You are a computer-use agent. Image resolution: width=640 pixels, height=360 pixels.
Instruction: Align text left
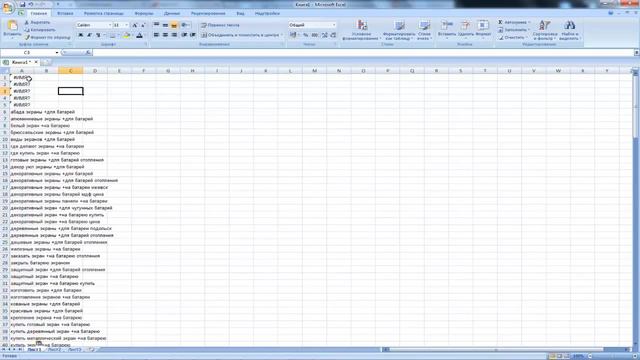pyautogui.click(x=156, y=36)
